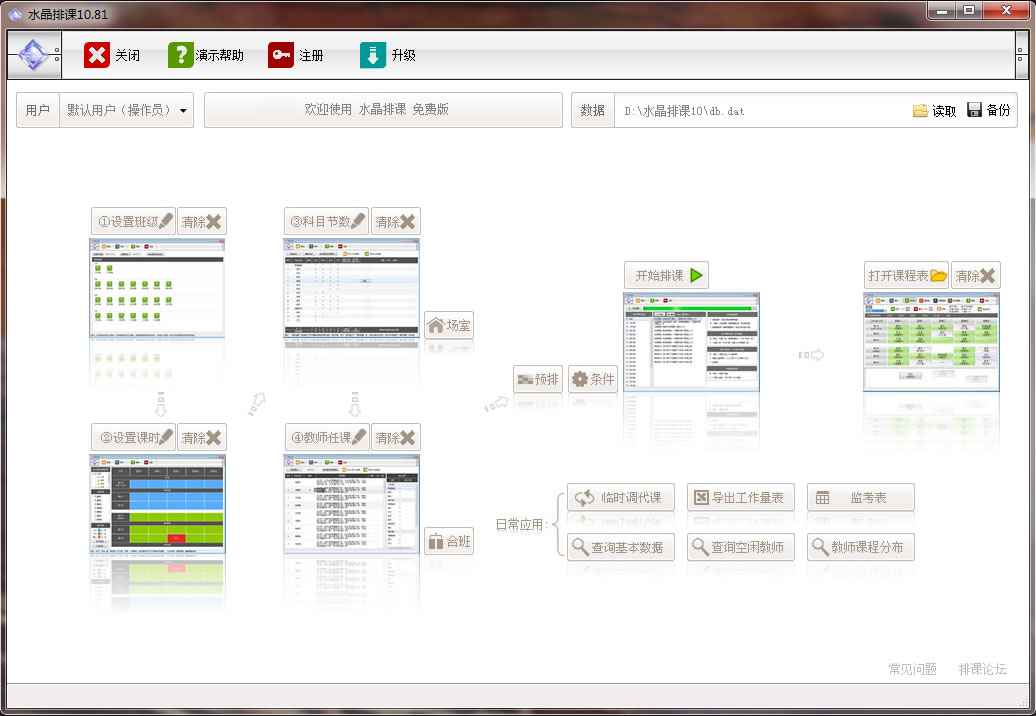
Task: Open 临时调代课 function
Action: 621,497
